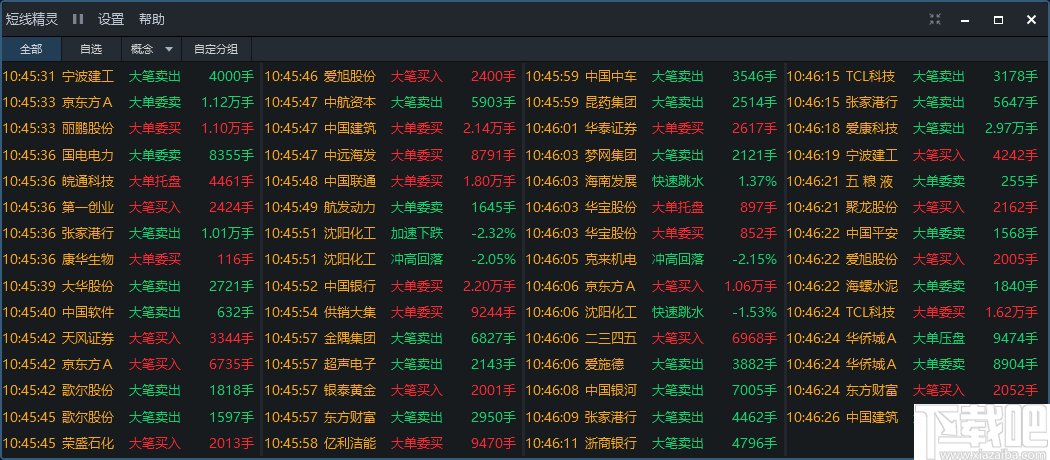Viewport: 1050px width, 460px height.
Task: Close the 短线精灵 window
Action: (1029, 19)
